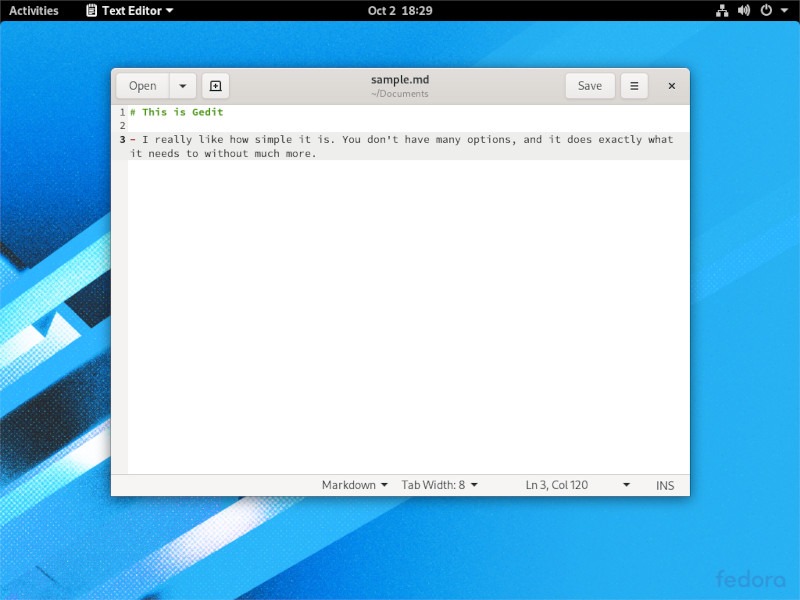Open the Text Editor menu
The height and width of the screenshot is (600, 800).
(x=130, y=11)
